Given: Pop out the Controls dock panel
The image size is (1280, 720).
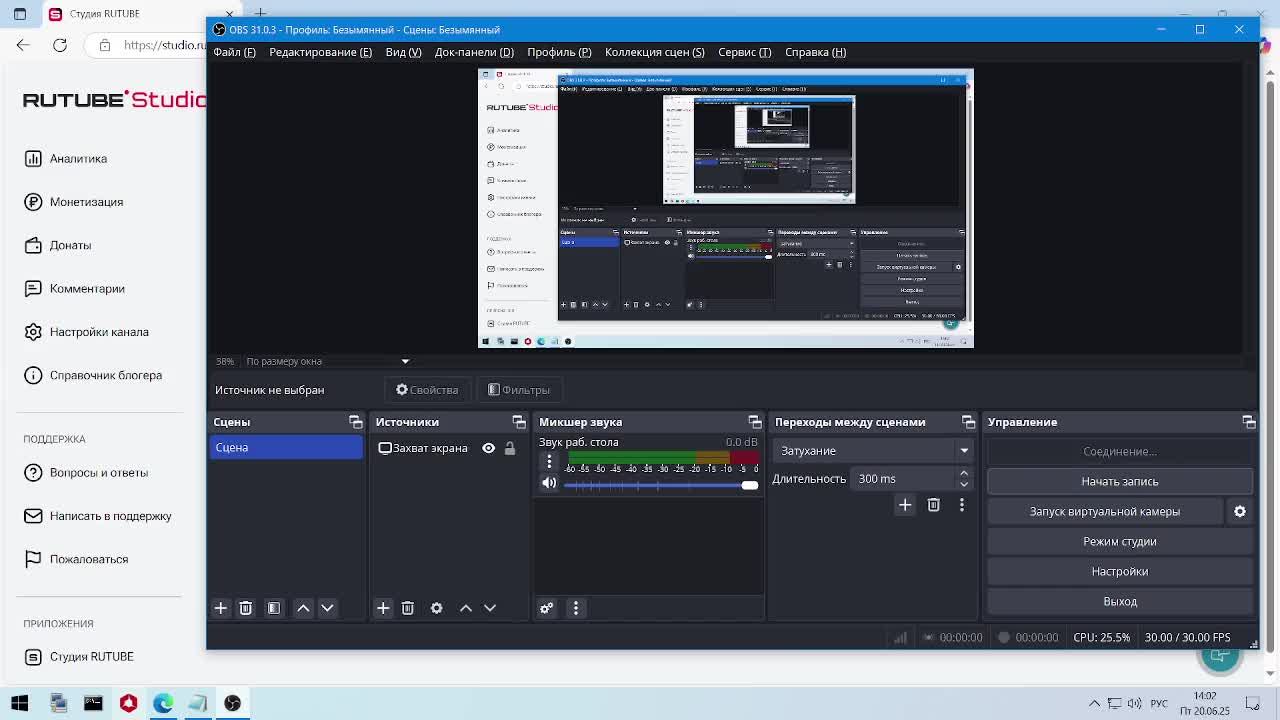Looking at the screenshot, I should (1248, 422).
